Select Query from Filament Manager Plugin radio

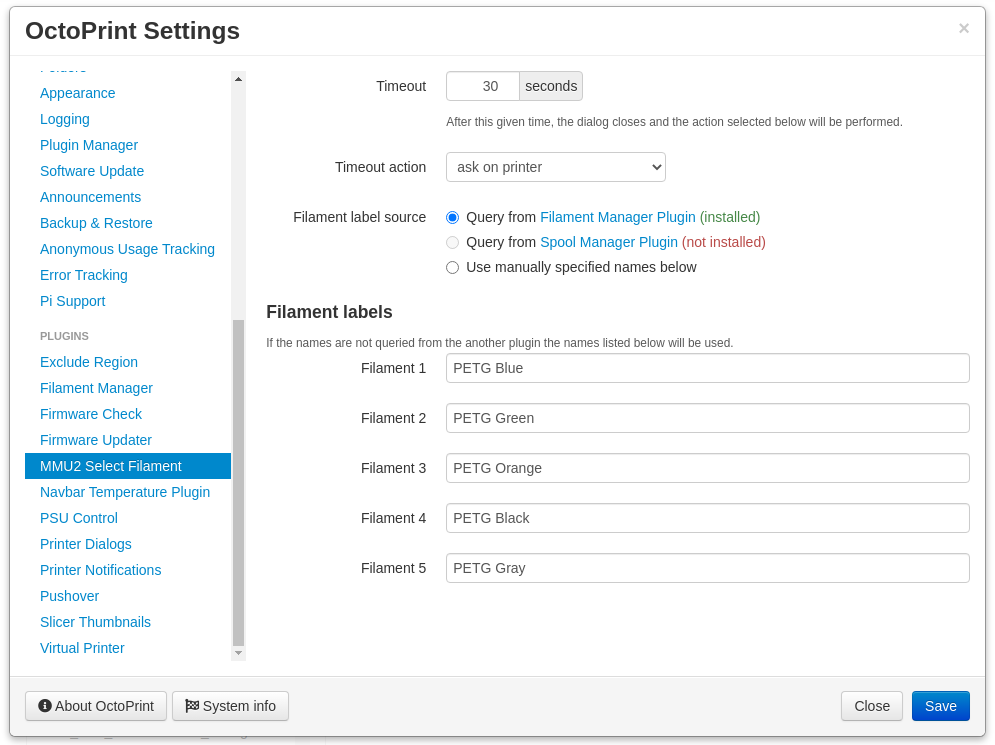(x=452, y=218)
